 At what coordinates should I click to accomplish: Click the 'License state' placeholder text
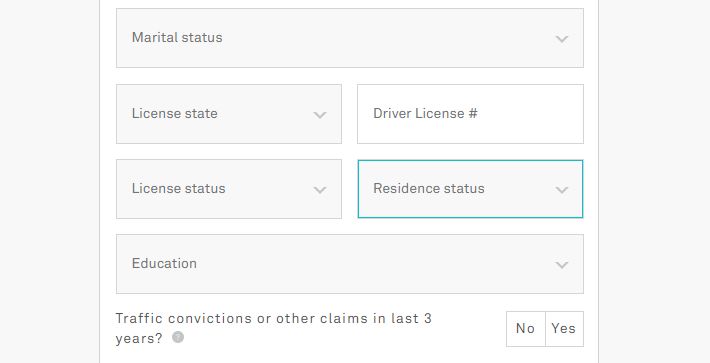click(x=175, y=113)
